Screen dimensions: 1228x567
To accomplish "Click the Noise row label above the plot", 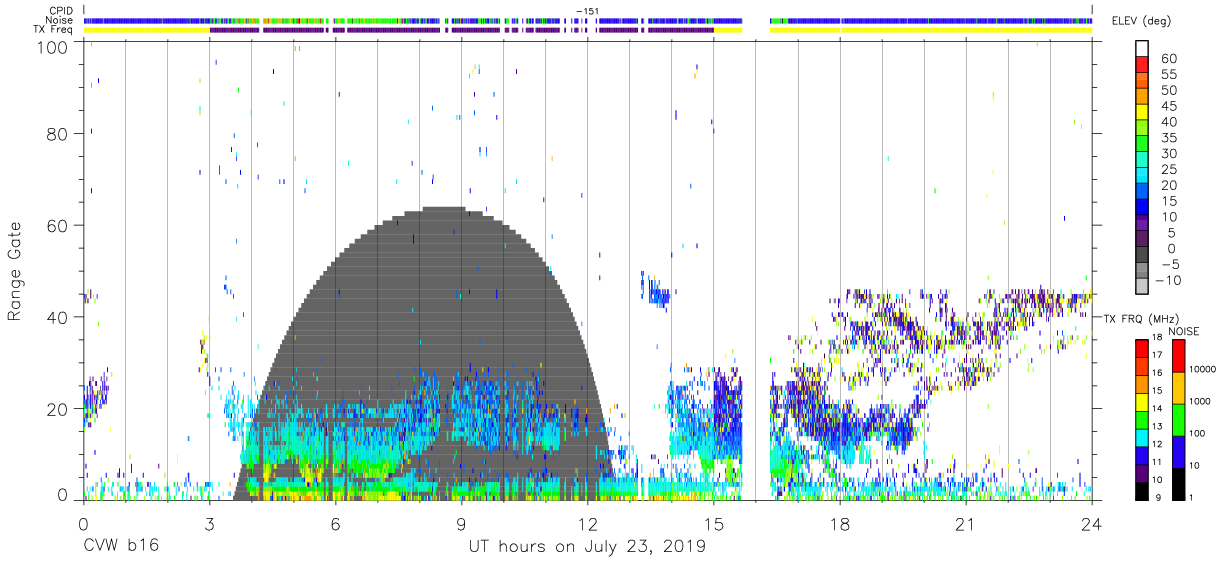I will click(58, 20).
